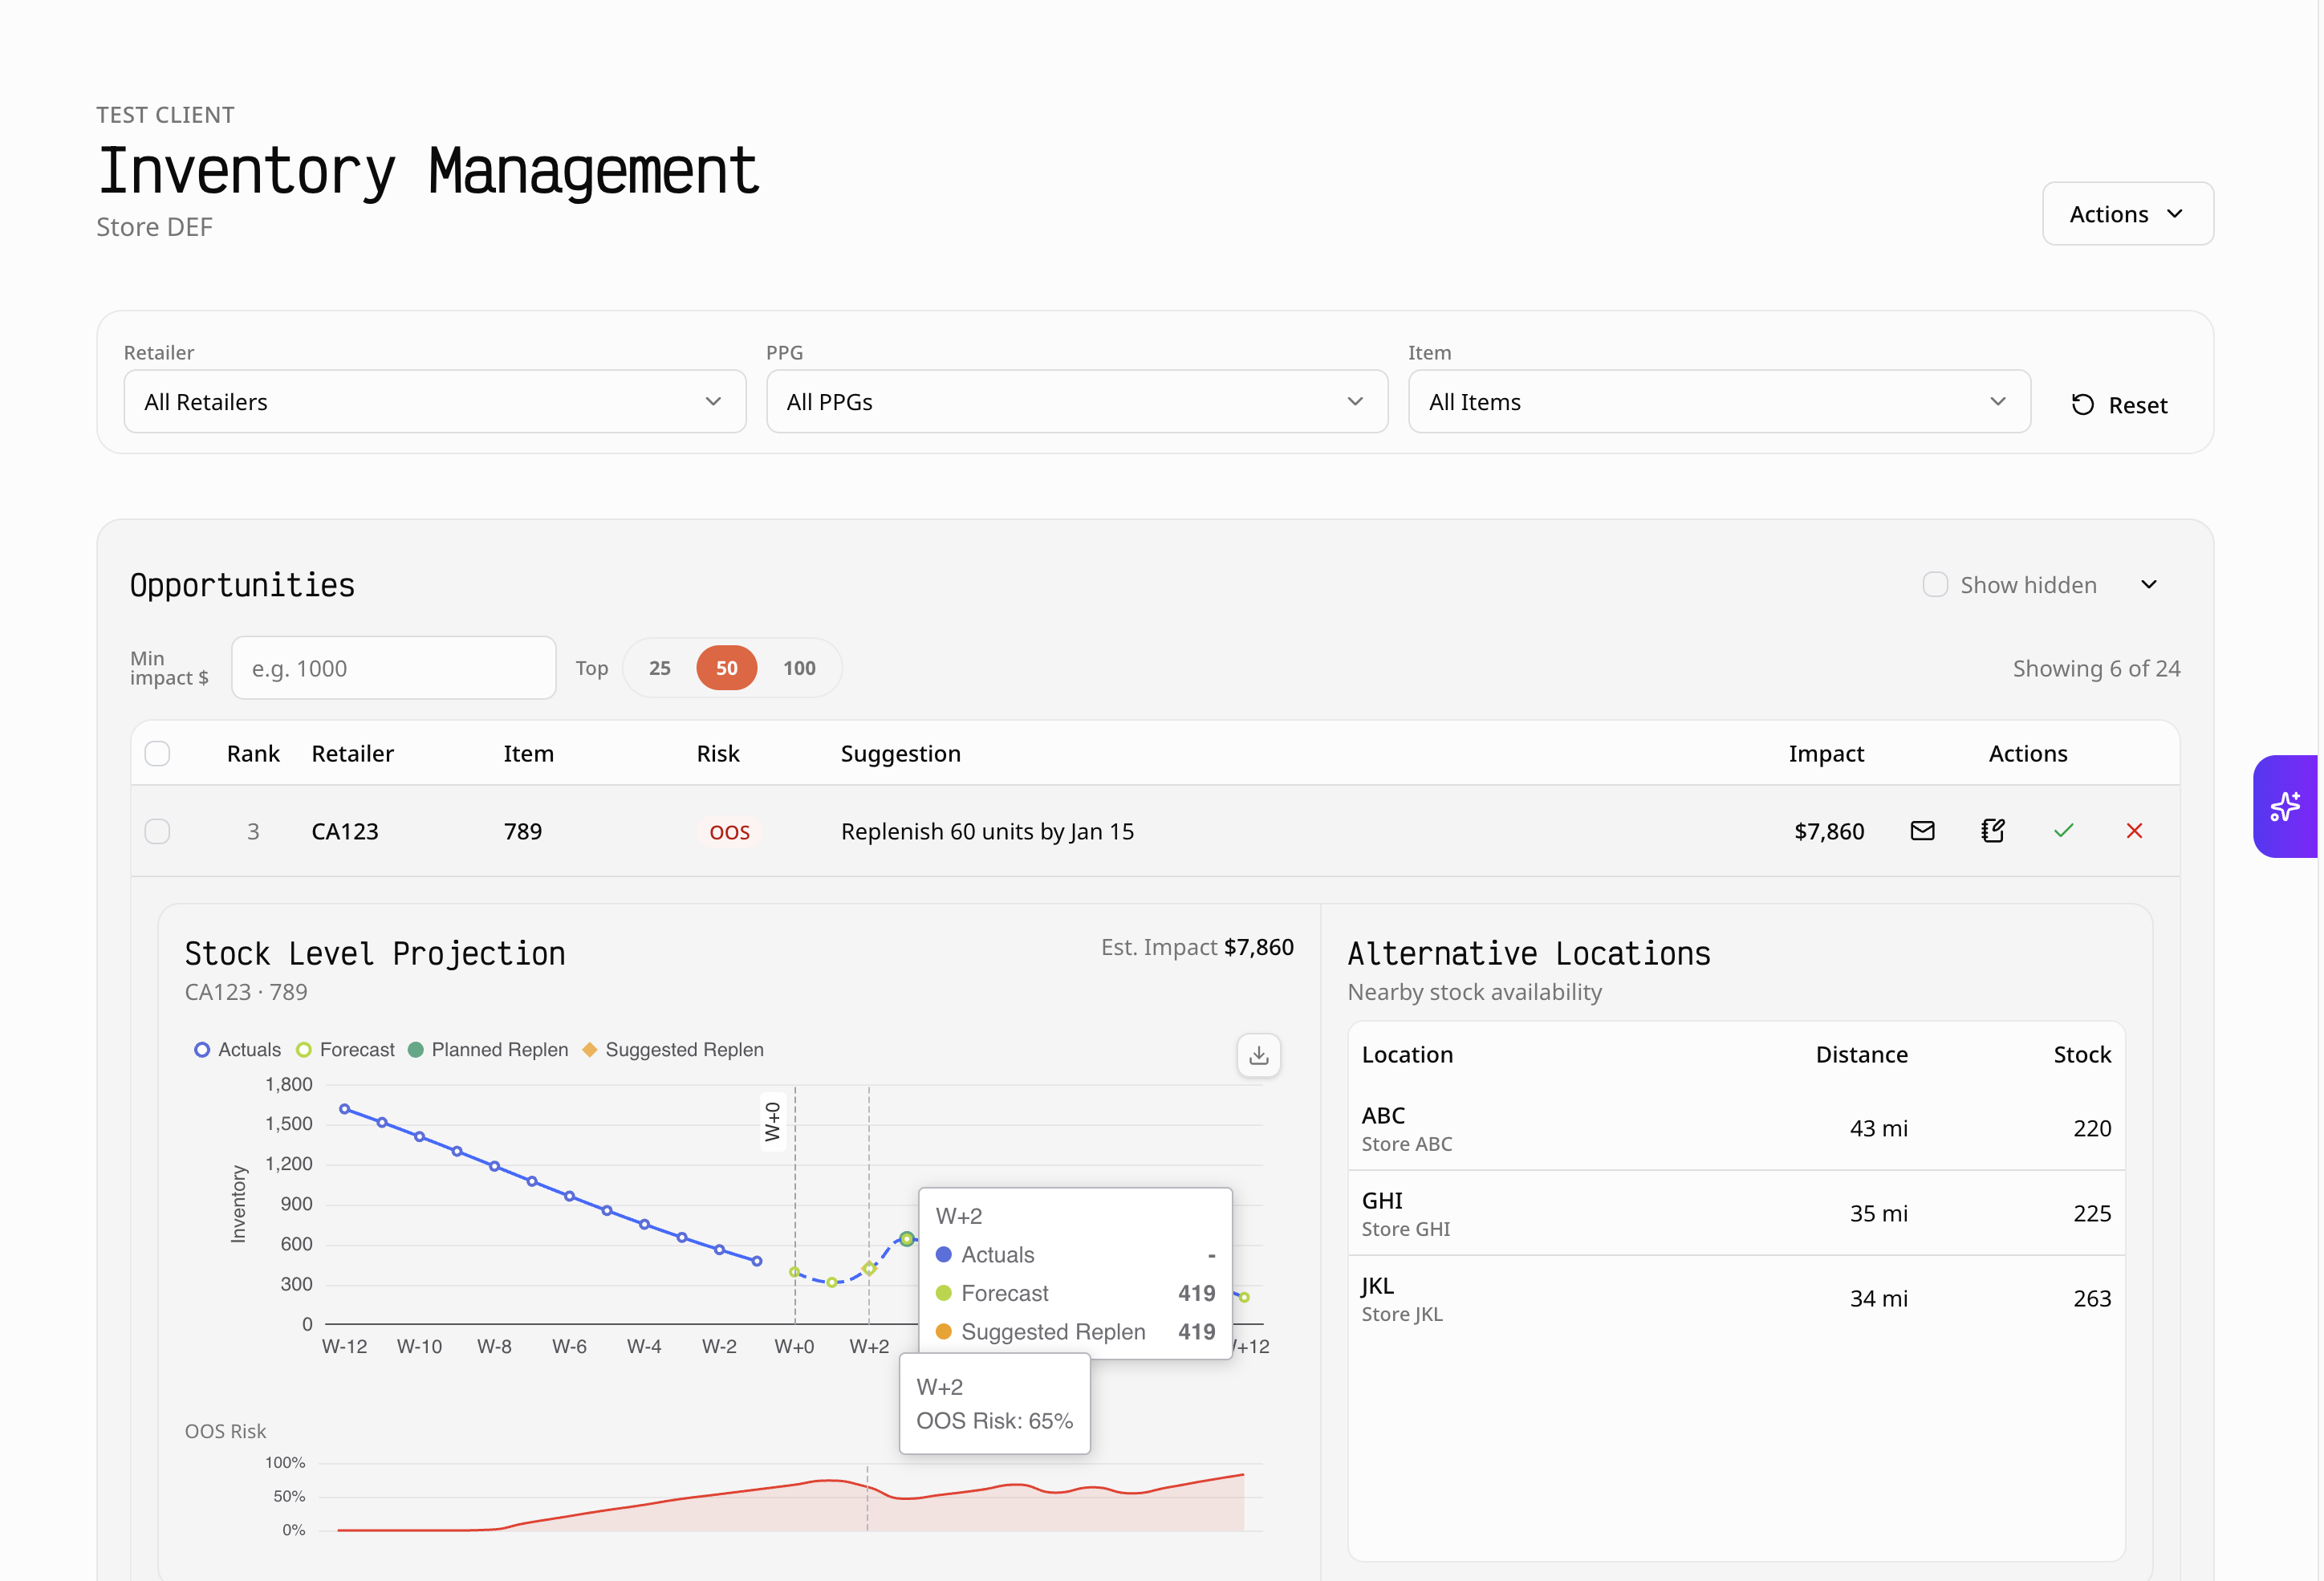Click the edit note icon in row actions
The height and width of the screenshot is (1581, 2324).
(1992, 831)
